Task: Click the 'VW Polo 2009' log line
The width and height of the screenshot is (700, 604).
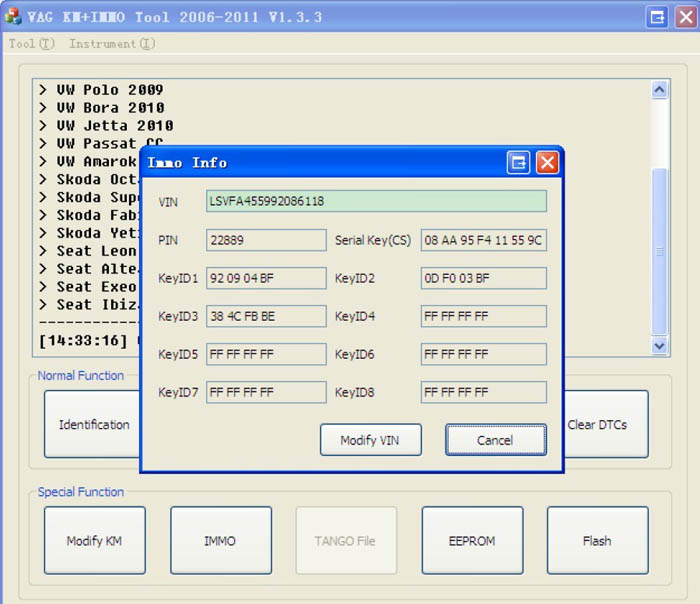Action: tap(101, 90)
